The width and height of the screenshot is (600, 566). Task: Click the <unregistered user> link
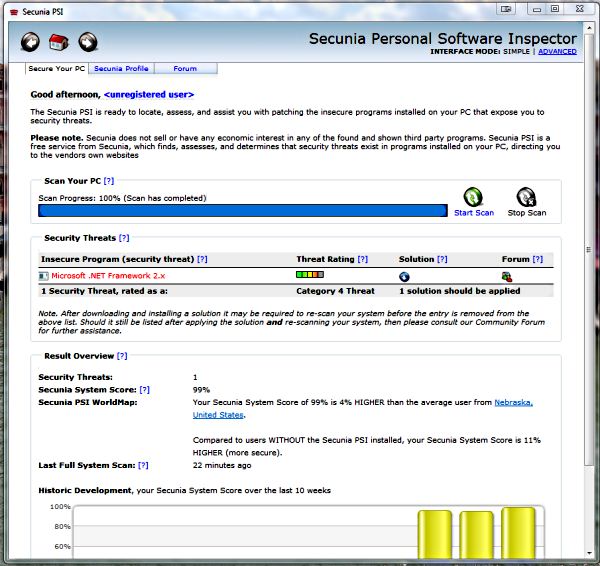[149, 95]
